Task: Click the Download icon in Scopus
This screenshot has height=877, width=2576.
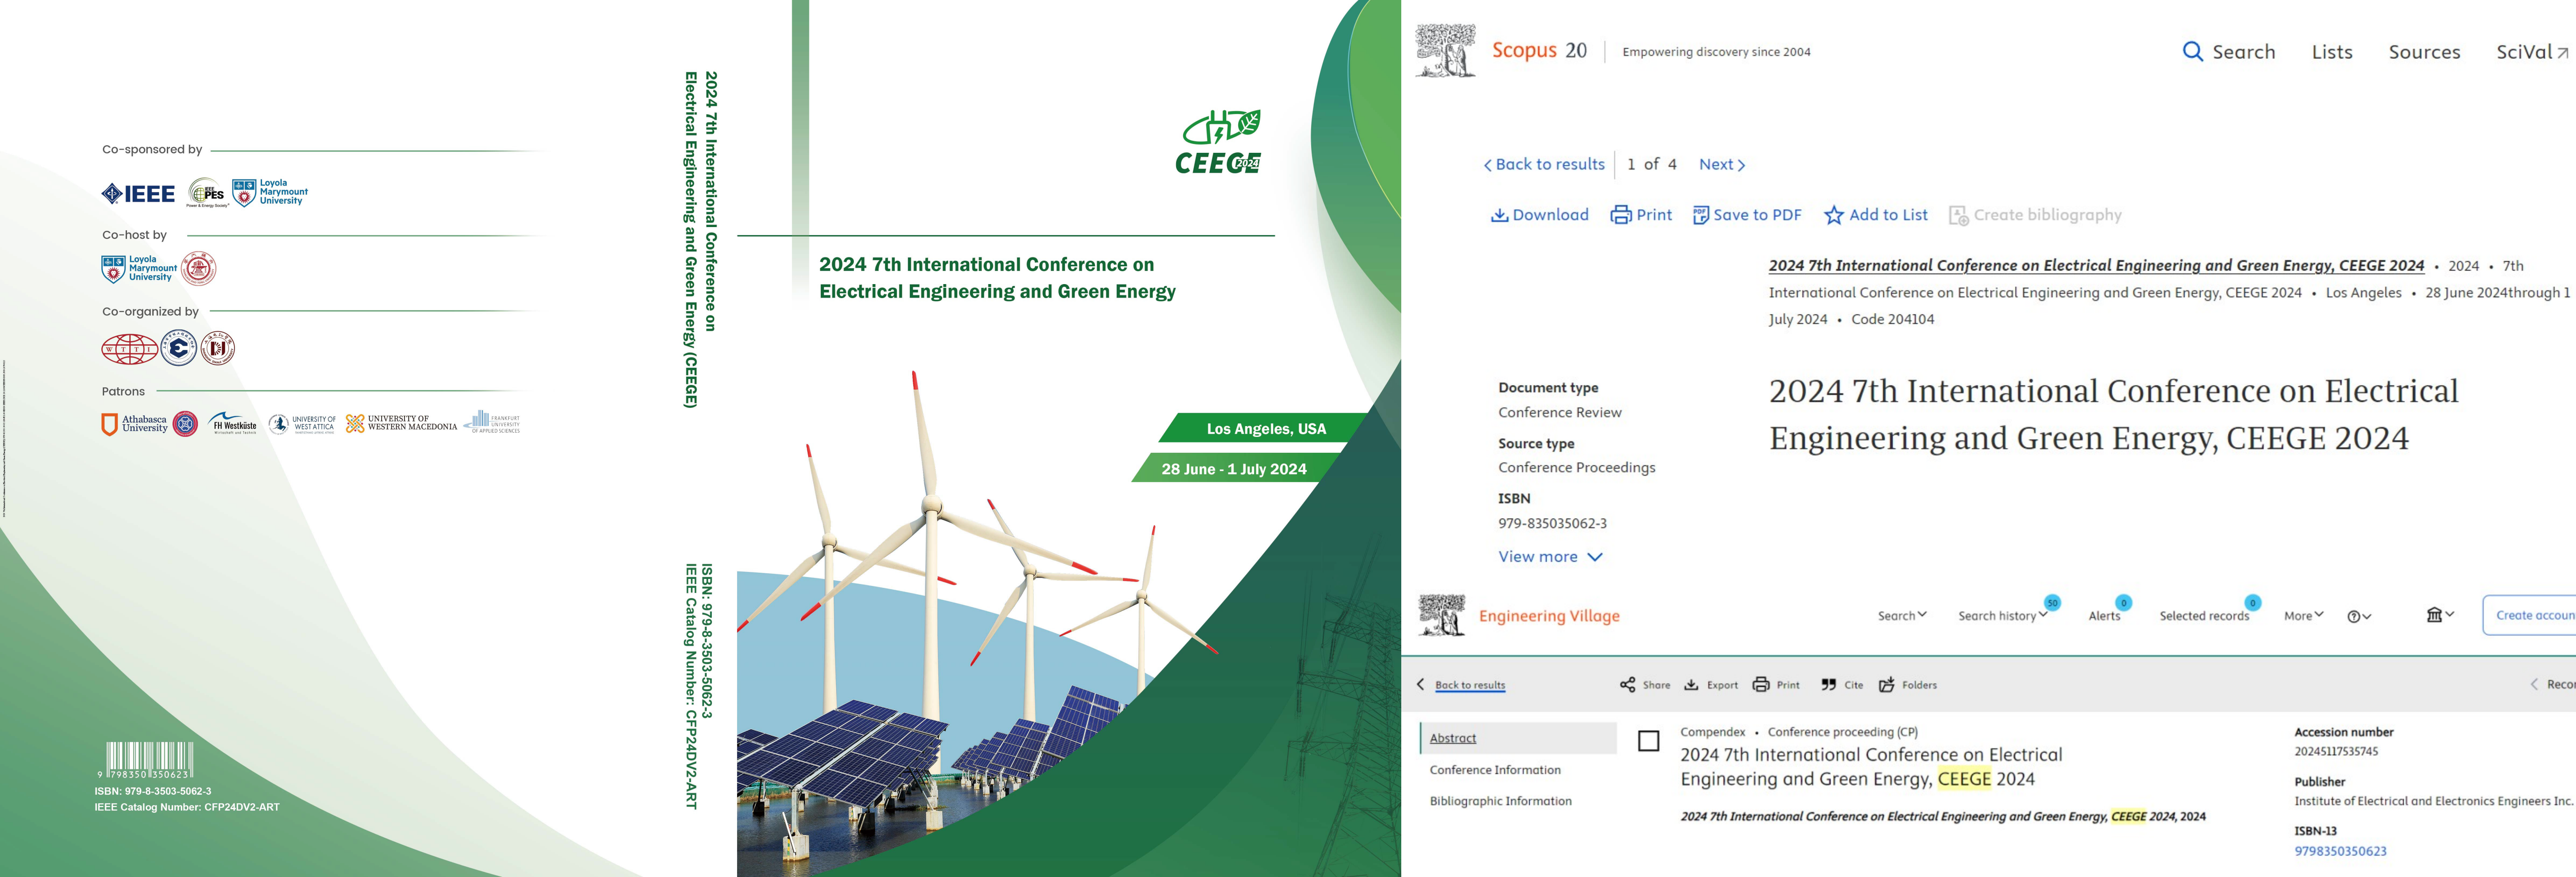Action: (1499, 215)
